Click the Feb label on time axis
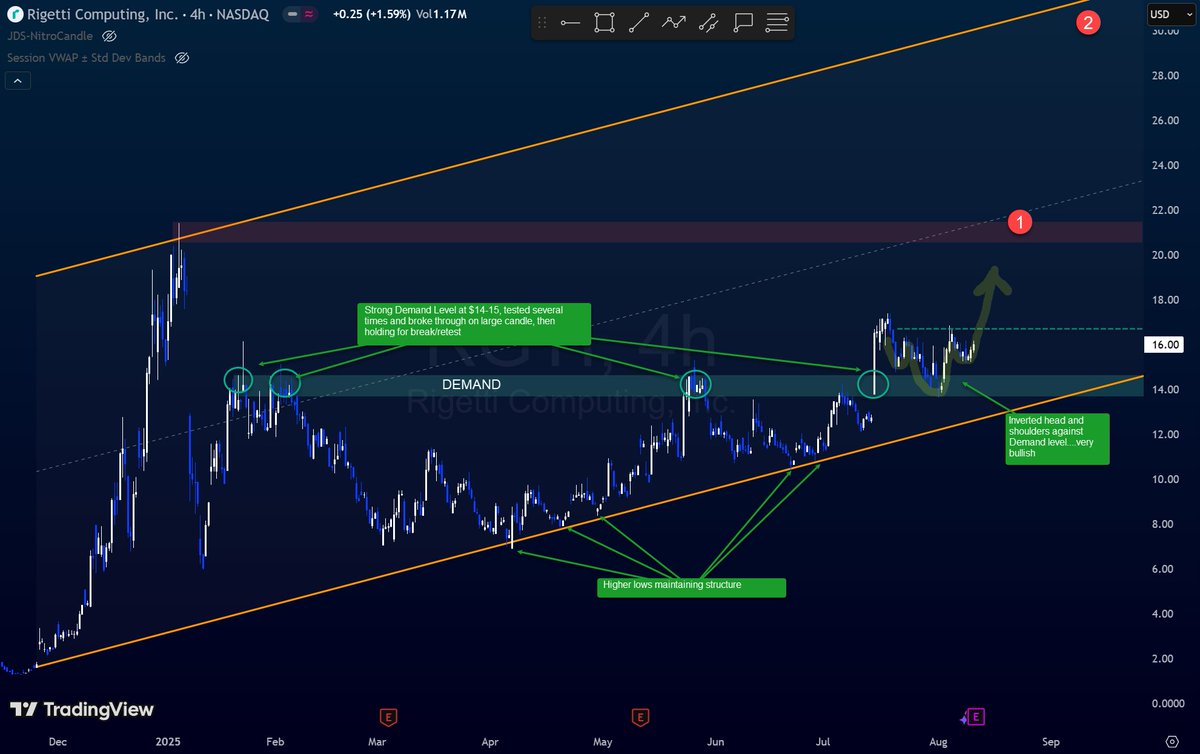The height and width of the screenshot is (754, 1200). point(276,742)
